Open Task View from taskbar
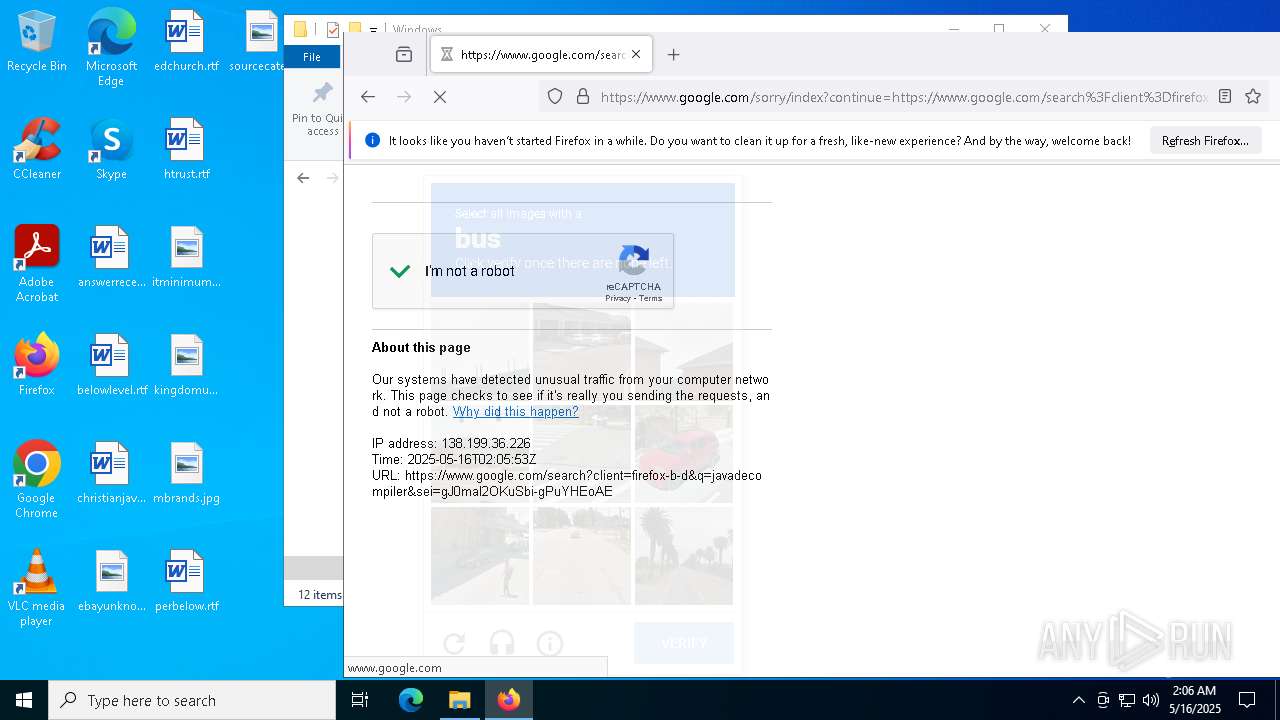Screen dimensions: 1280x720 pos(360,700)
